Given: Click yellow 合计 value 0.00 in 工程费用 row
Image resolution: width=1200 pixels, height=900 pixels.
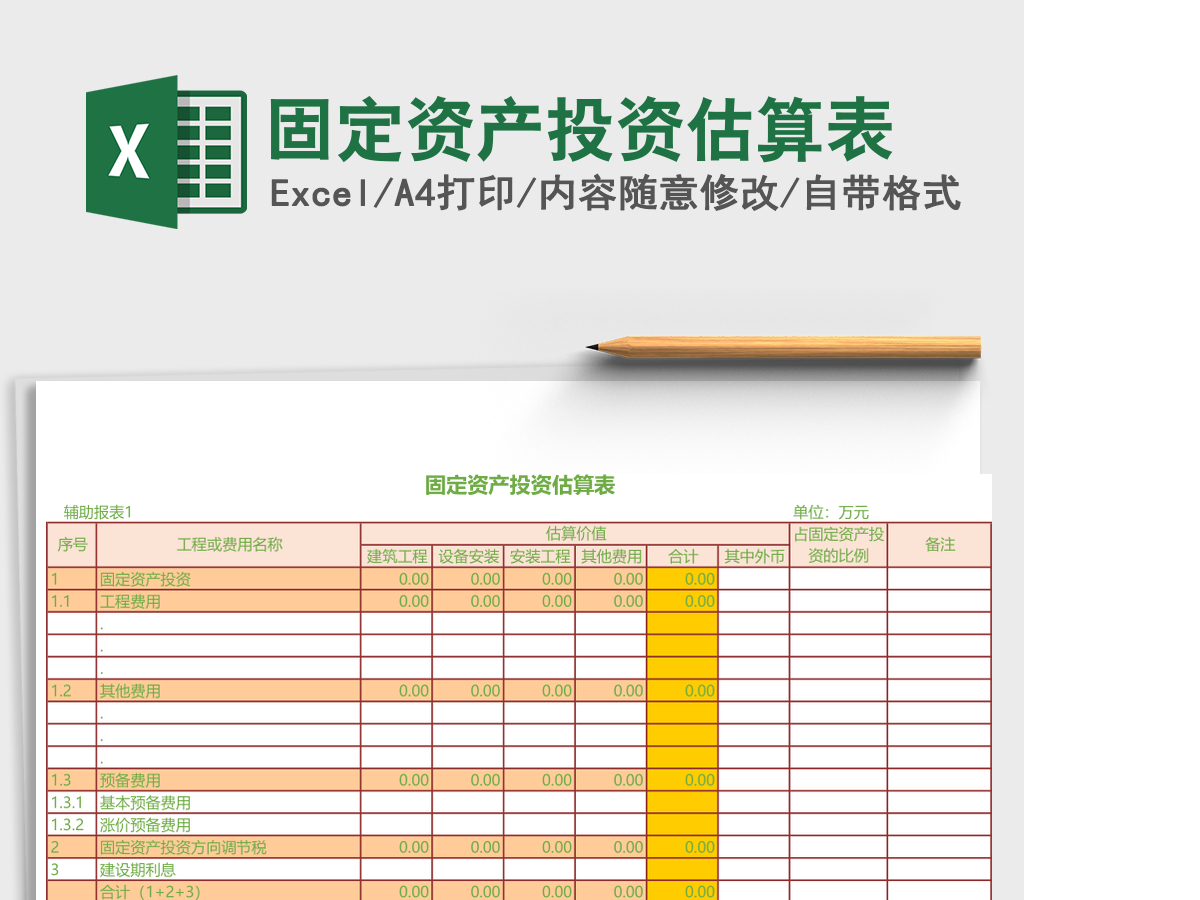Looking at the screenshot, I should 682,601.
